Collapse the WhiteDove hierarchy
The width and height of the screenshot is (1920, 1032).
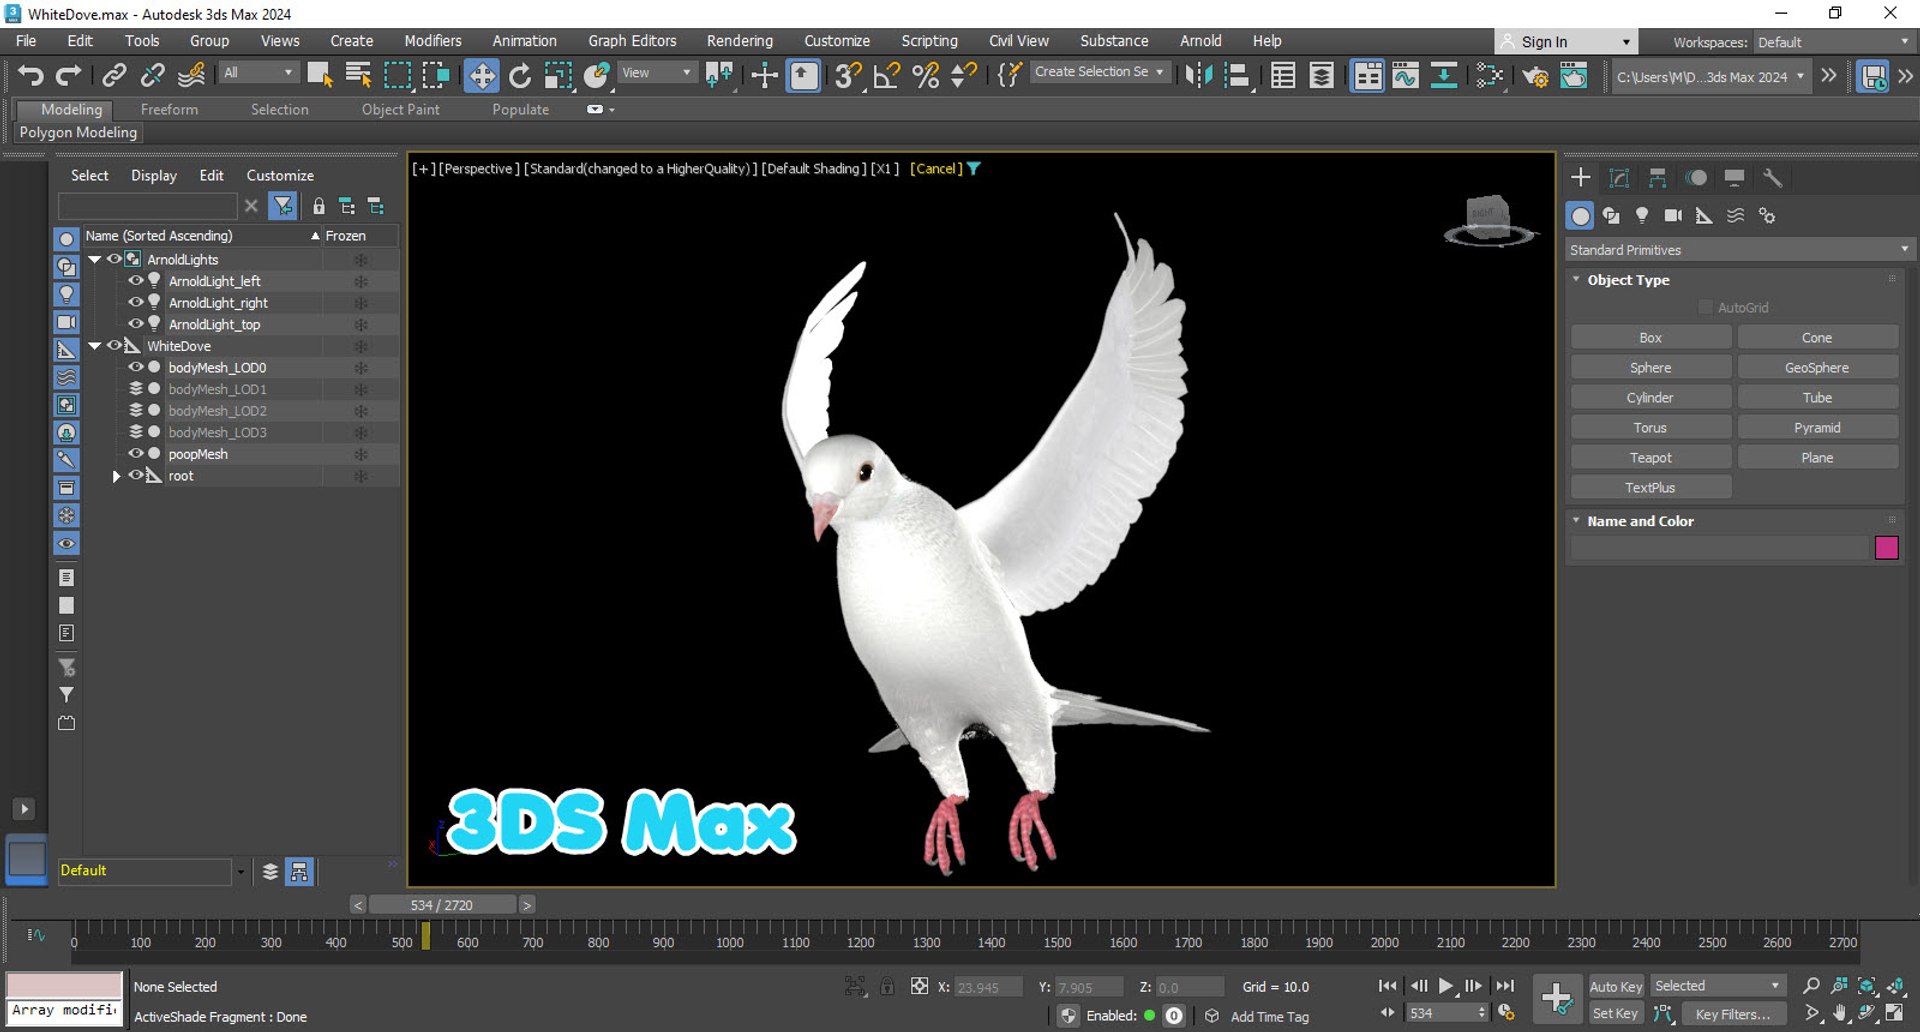coord(95,346)
